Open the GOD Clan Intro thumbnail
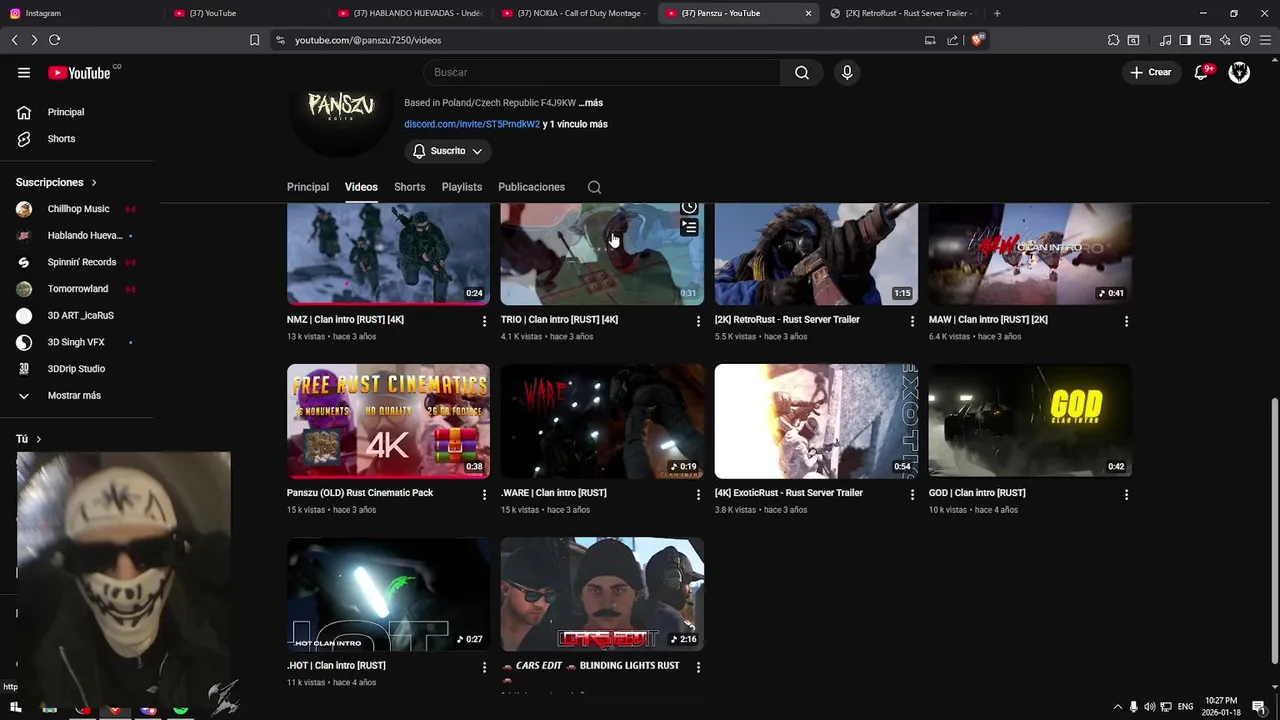Screen dimensions: 1280x720 click(1030, 421)
